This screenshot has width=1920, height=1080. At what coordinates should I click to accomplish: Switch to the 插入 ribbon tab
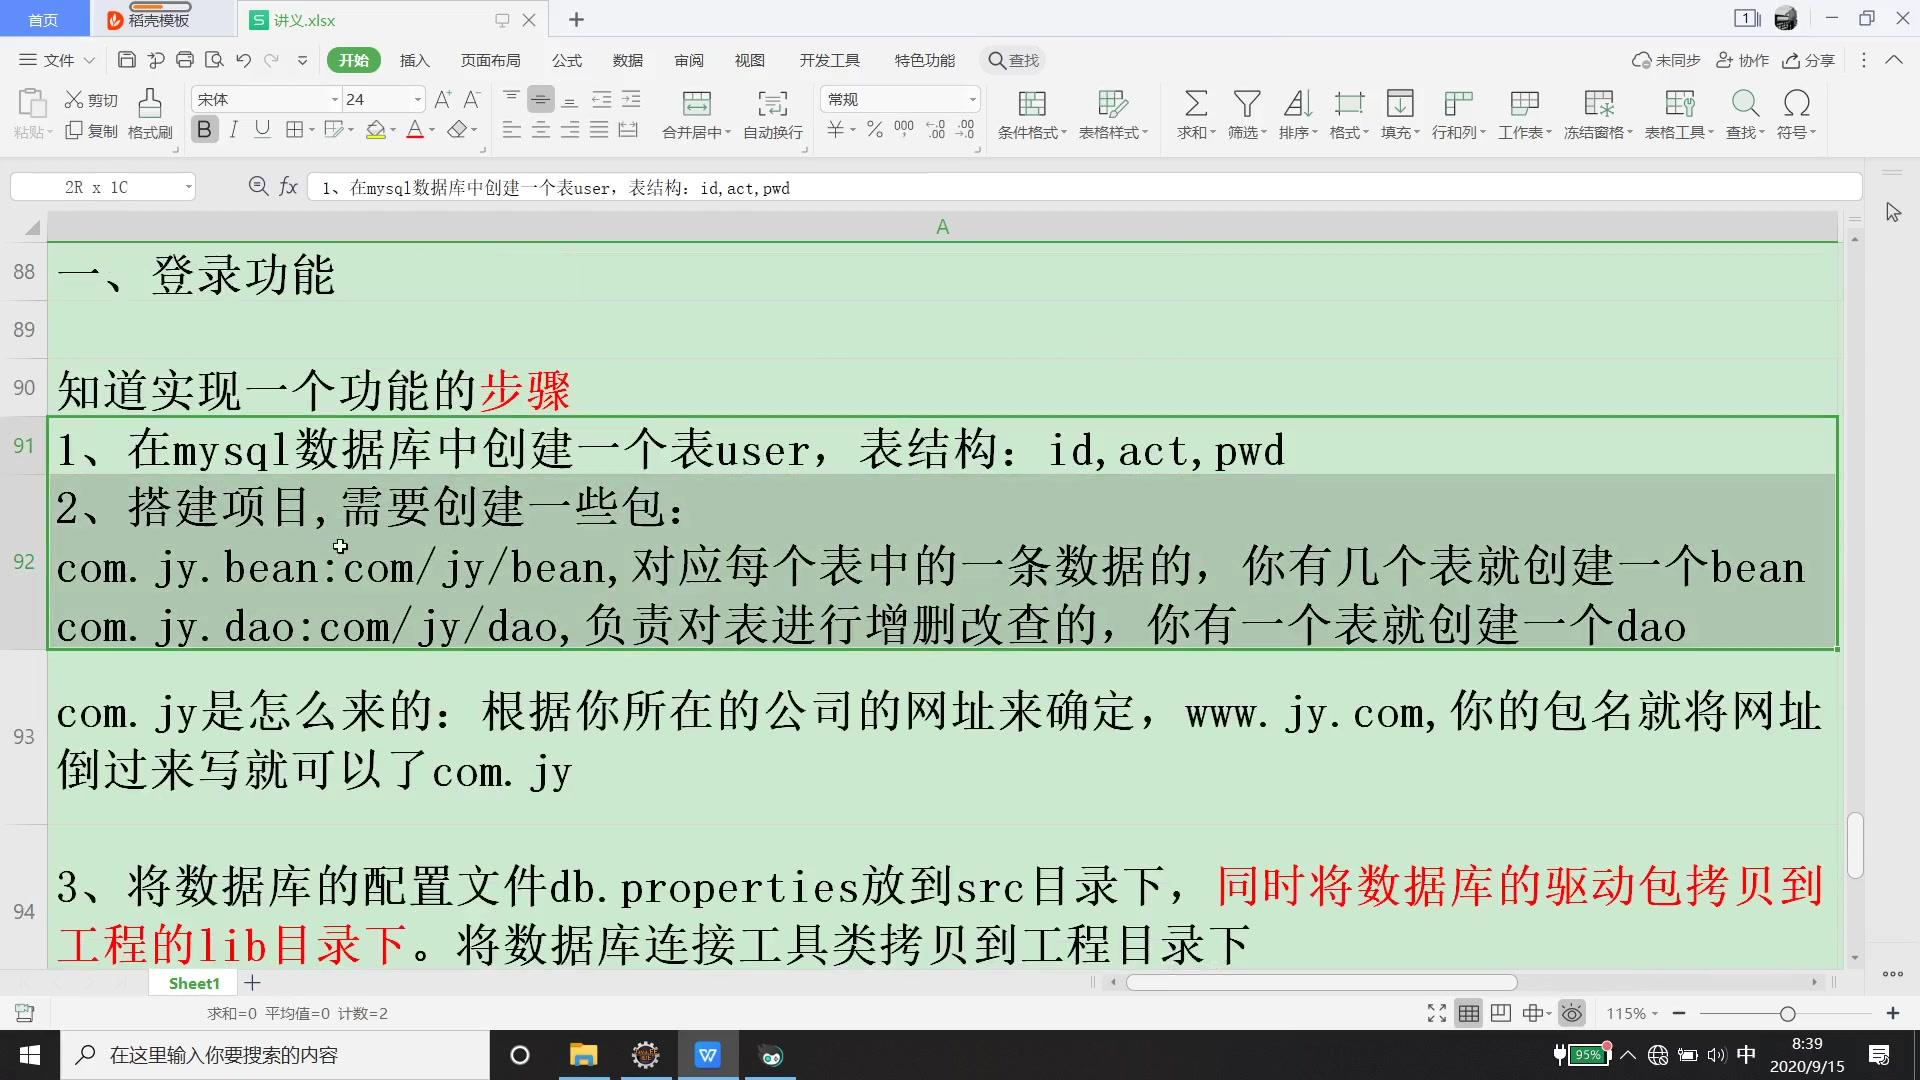414,60
